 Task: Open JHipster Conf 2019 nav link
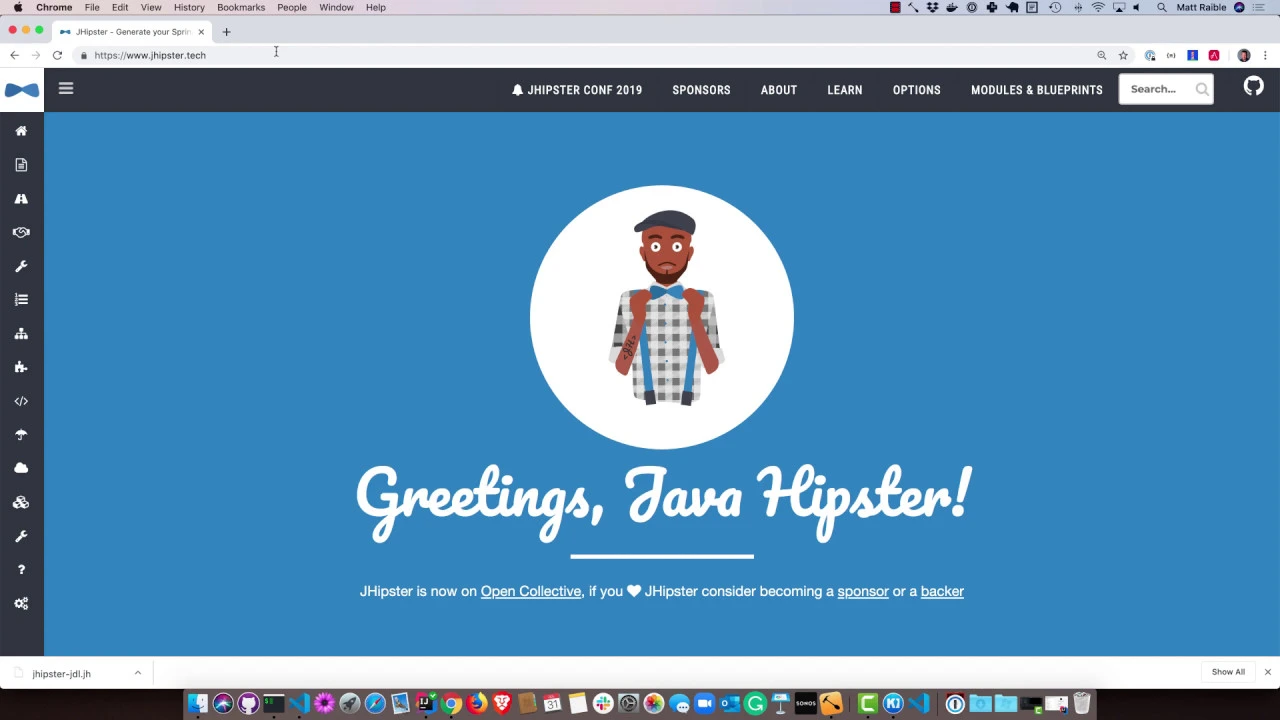(x=577, y=90)
